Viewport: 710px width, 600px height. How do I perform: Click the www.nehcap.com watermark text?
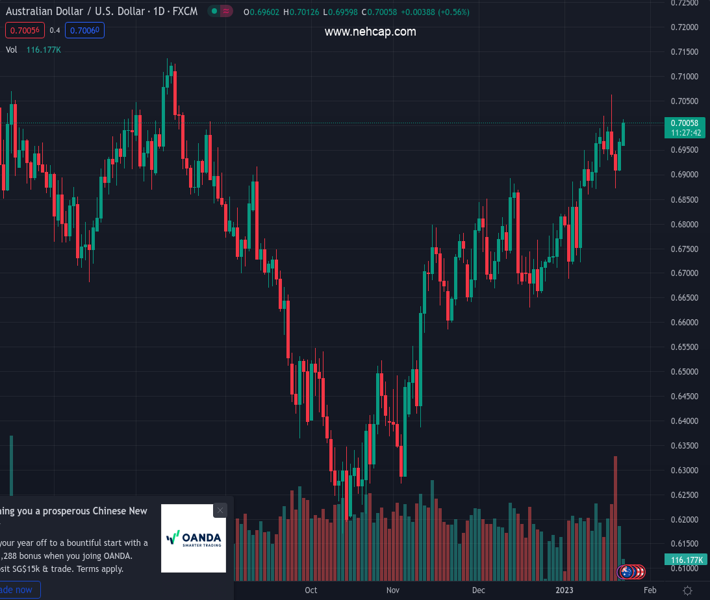point(370,32)
